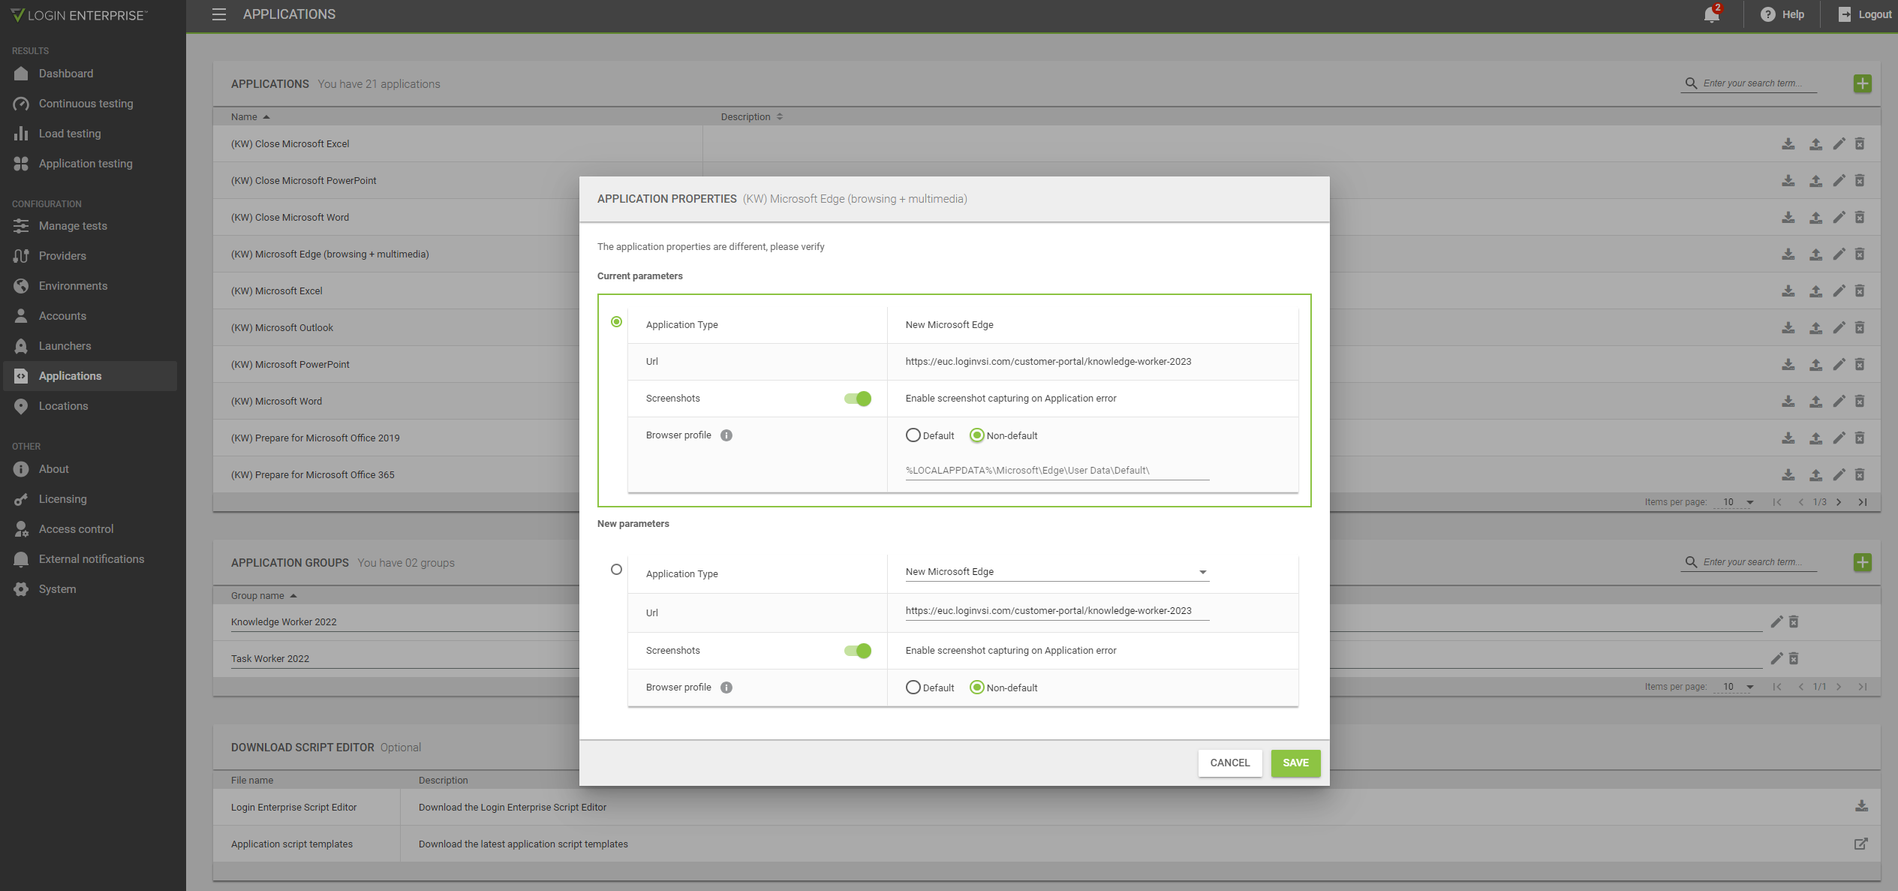
Task: Toggle Screenshots switch in current parameters
Action: click(x=857, y=399)
